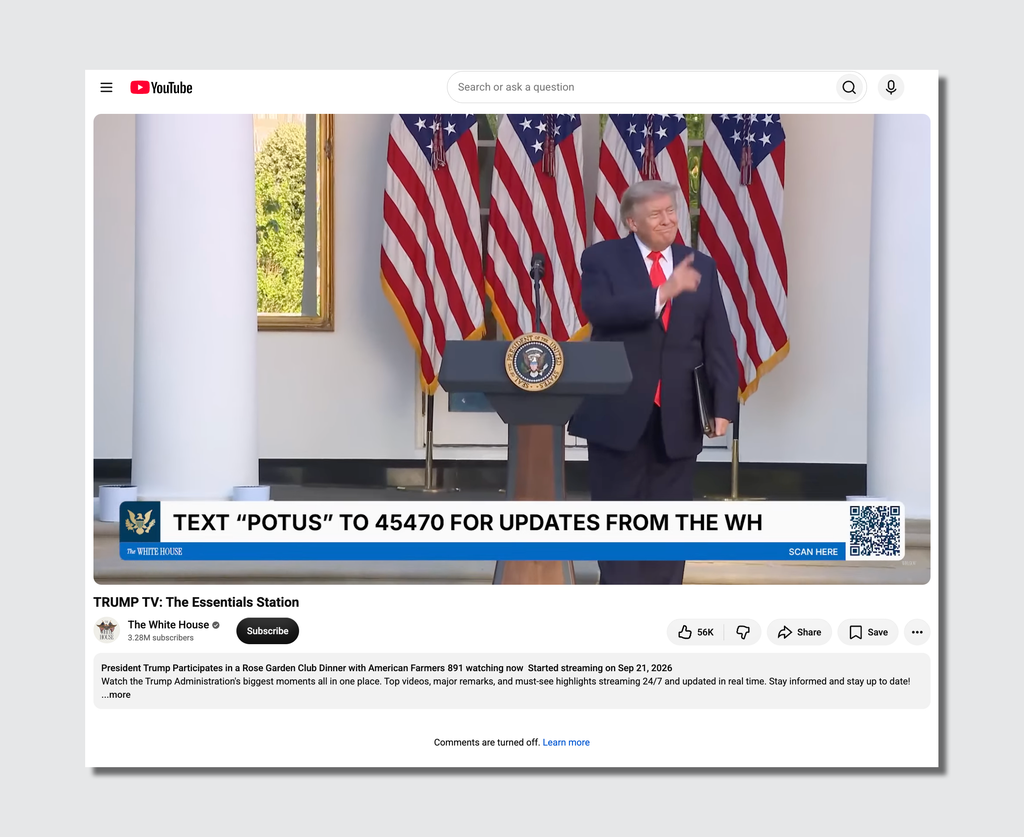This screenshot has width=1024, height=837.
Task: Open the more actions three-dot menu
Action: [917, 632]
